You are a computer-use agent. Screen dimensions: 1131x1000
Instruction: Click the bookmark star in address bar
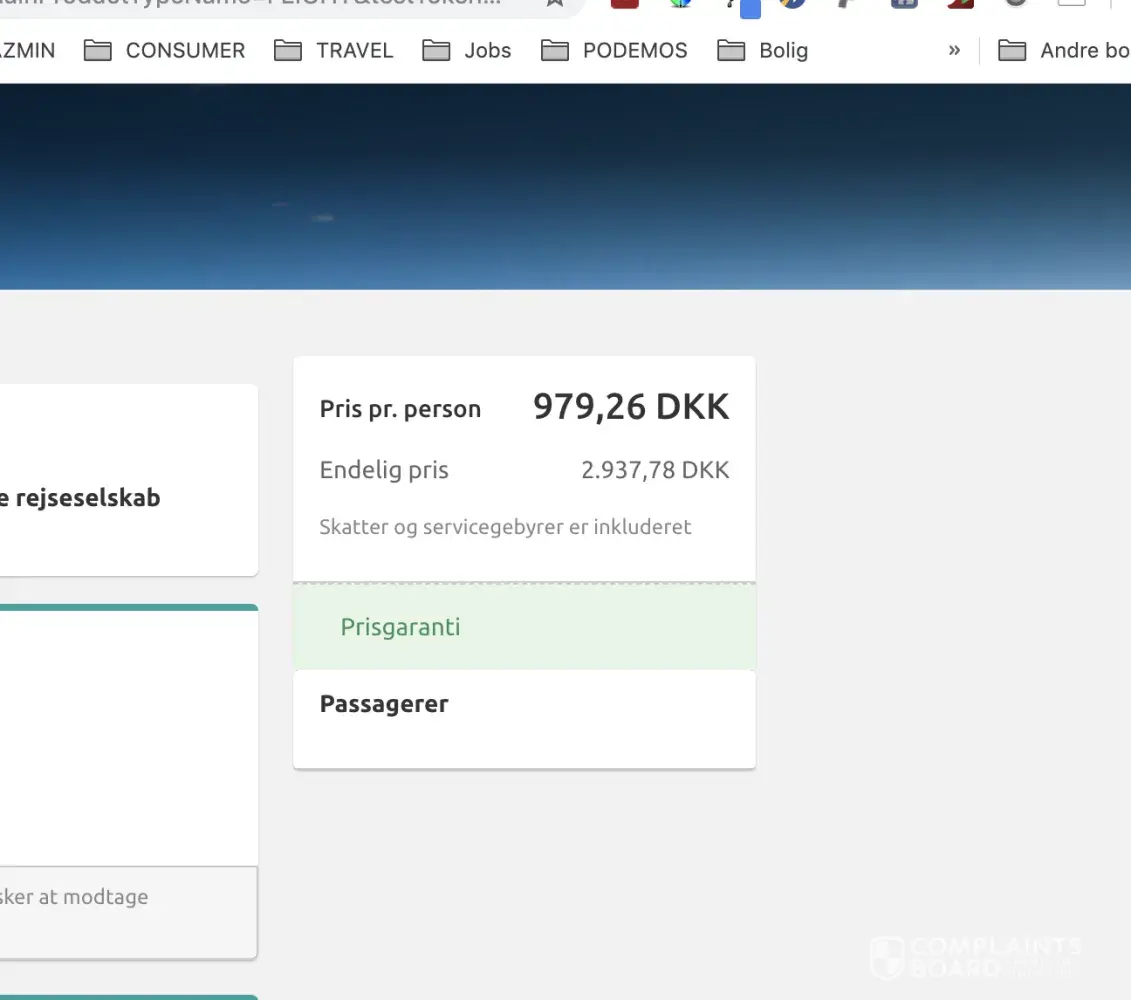click(x=555, y=3)
